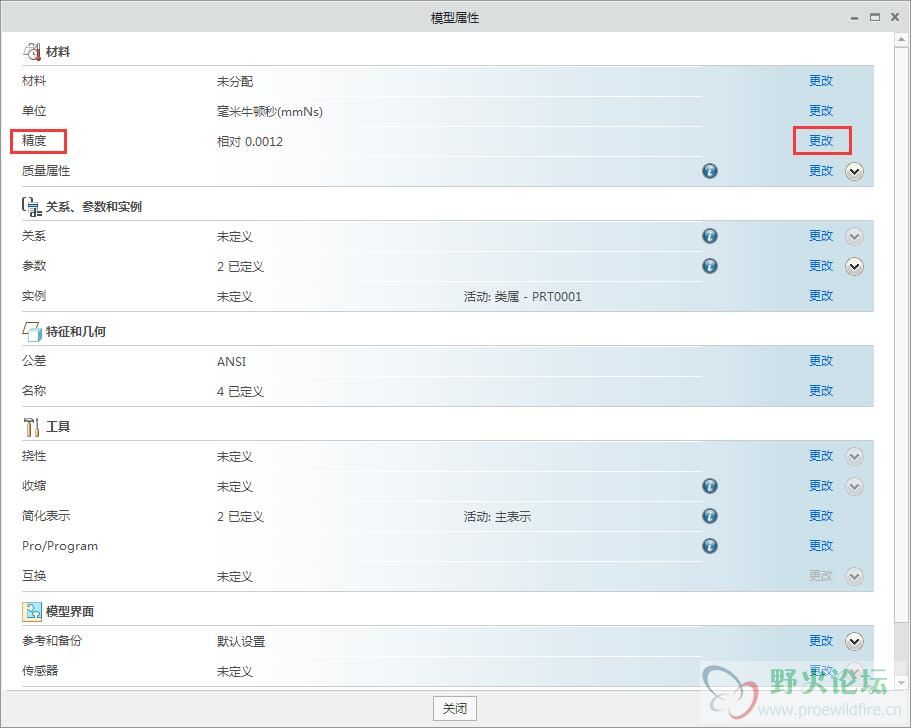
Task: Expand the 参数 row chevron
Action: (854, 267)
